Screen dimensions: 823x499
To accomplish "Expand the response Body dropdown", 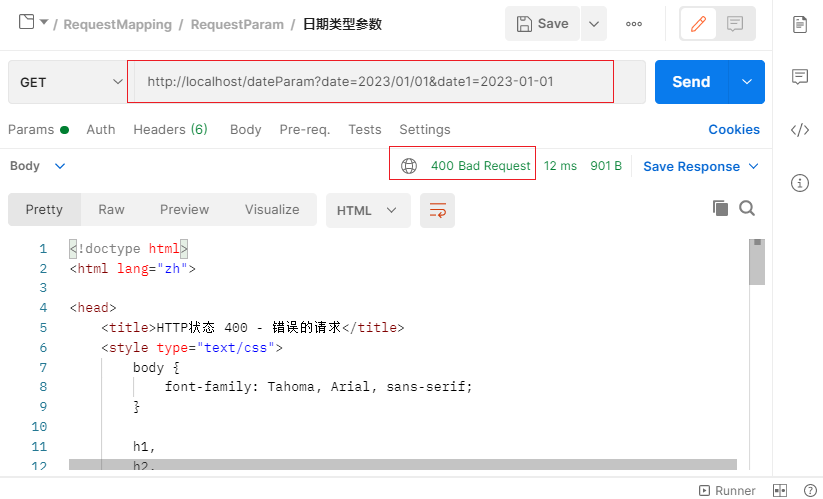I will click(37, 166).
